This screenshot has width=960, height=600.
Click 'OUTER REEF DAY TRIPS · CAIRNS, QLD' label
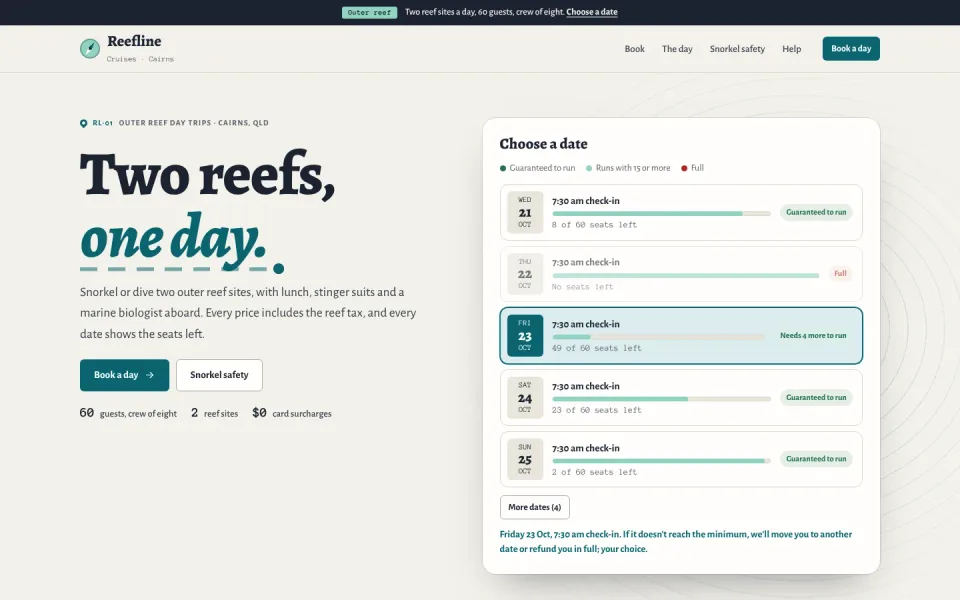pyautogui.click(x=193, y=123)
